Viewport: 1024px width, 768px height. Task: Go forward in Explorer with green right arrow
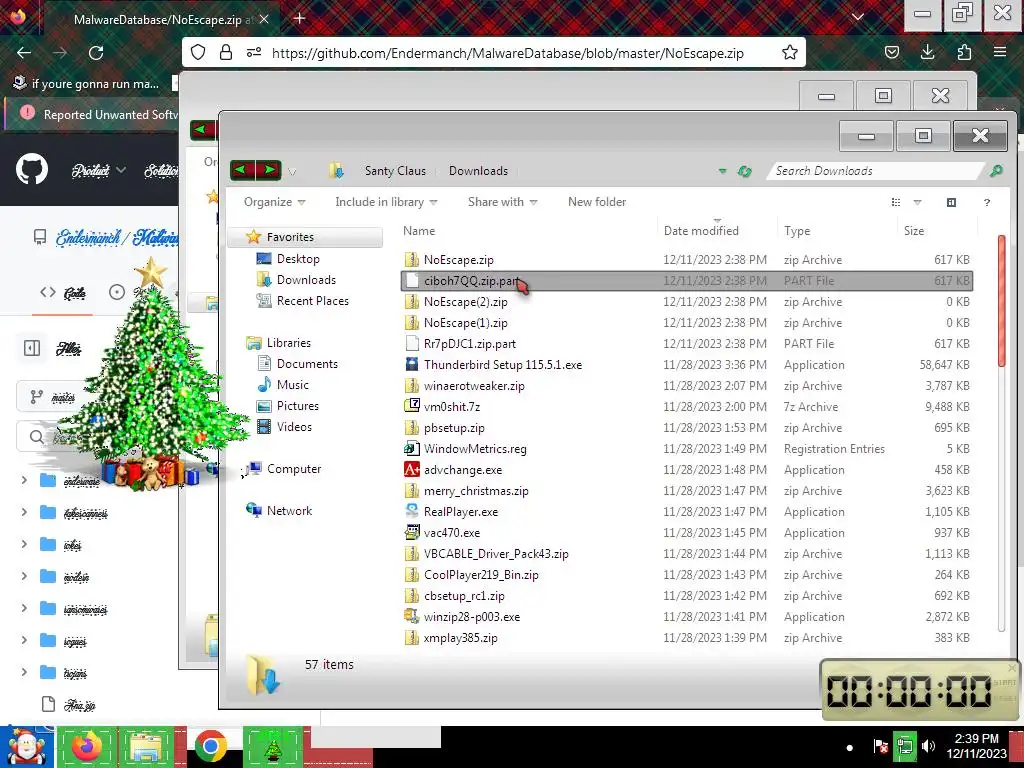point(269,170)
